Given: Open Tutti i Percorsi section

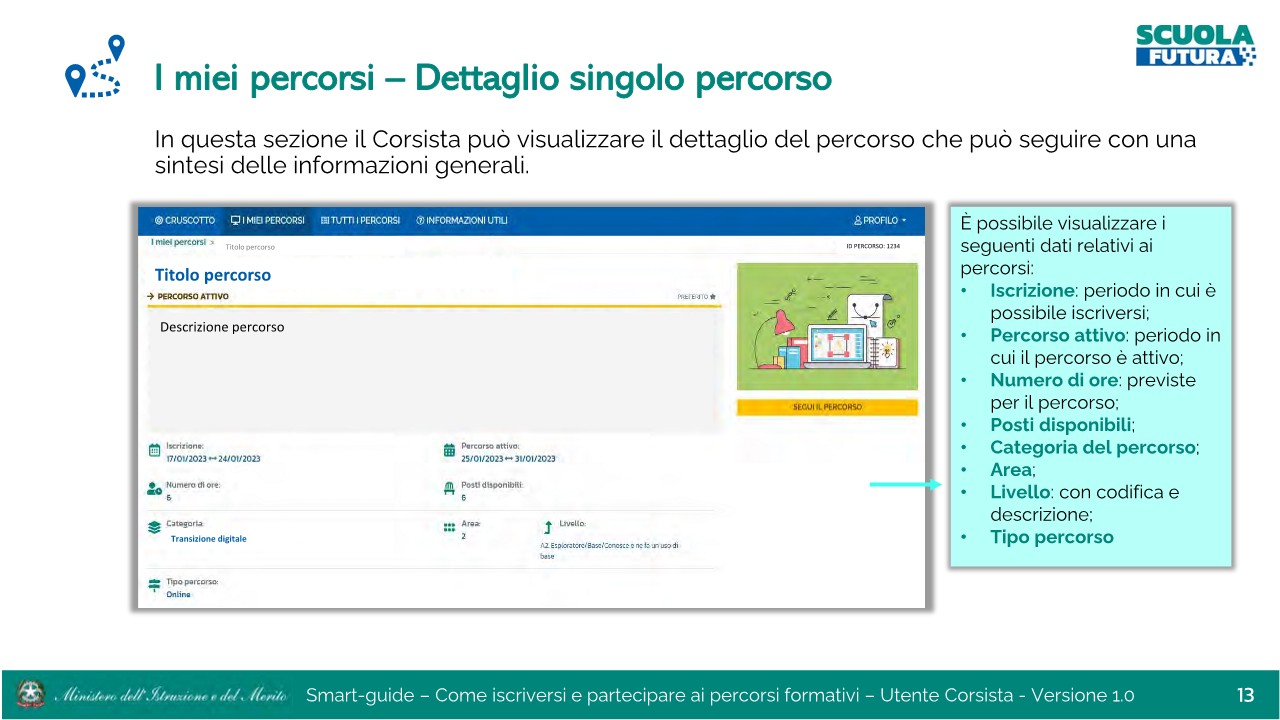Looking at the screenshot, I should point(360,220).
